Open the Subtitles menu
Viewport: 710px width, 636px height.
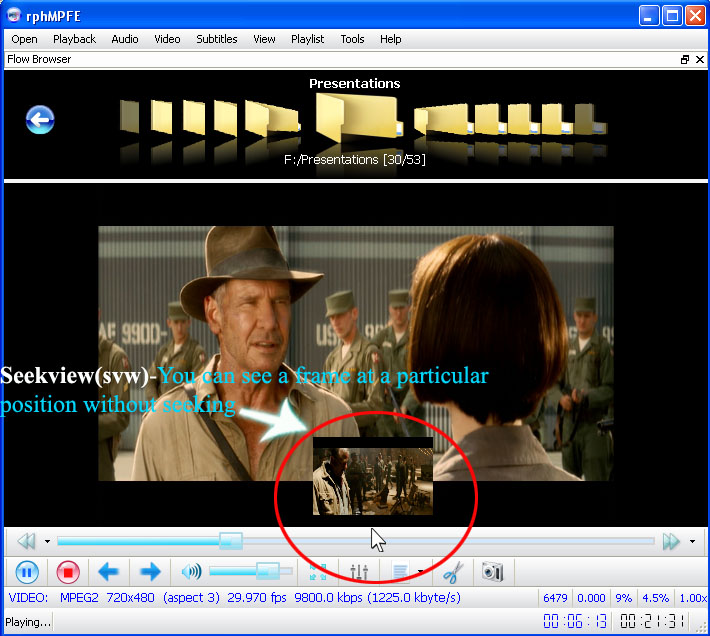pos(216,39)
